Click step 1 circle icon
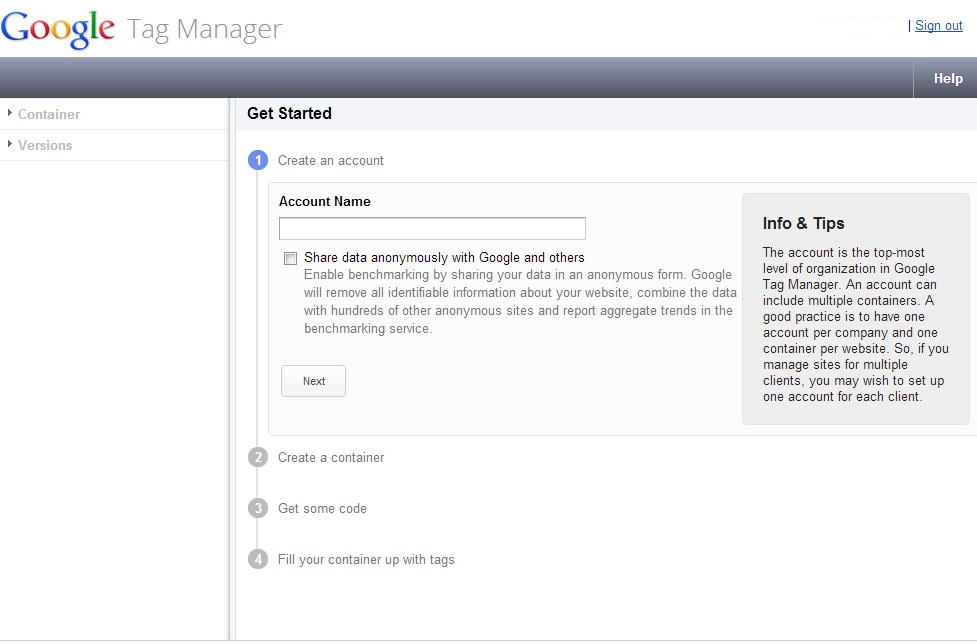Screen dimensions: 977x644 coord(258,161)
